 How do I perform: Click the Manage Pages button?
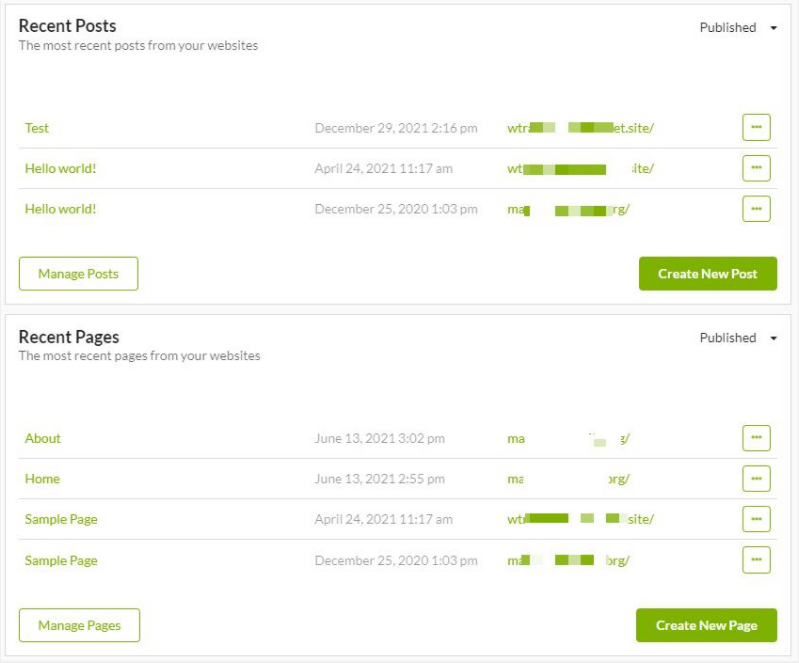tap(79, 625)
